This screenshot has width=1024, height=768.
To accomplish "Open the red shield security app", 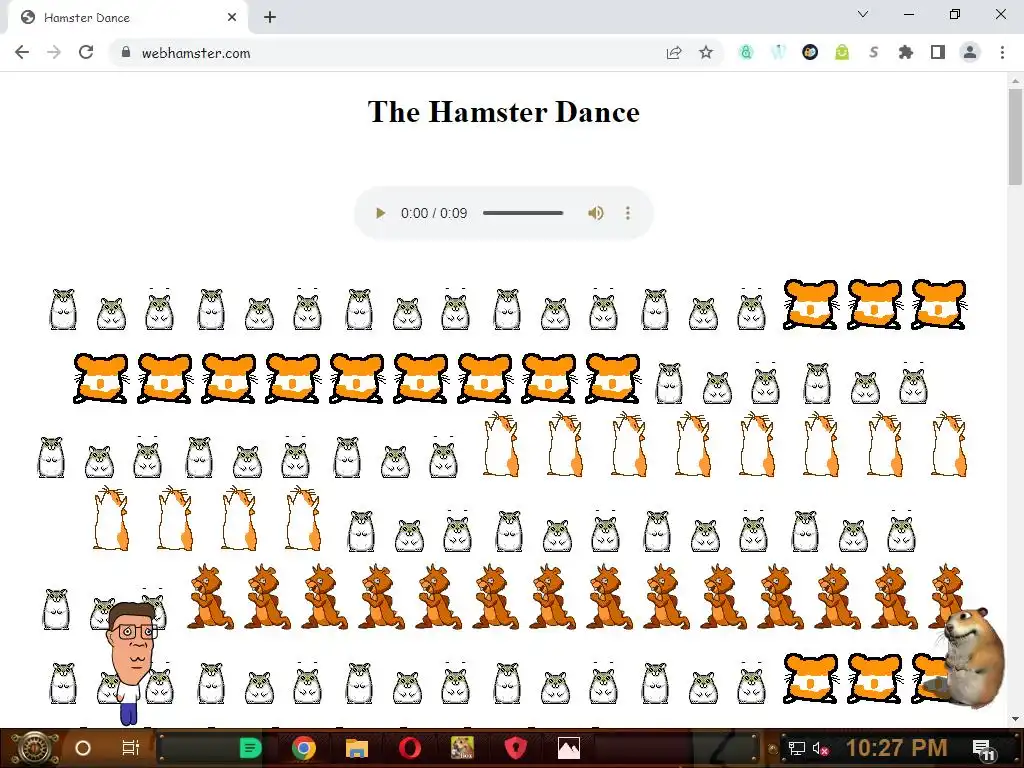I will (x=515, y=748).
